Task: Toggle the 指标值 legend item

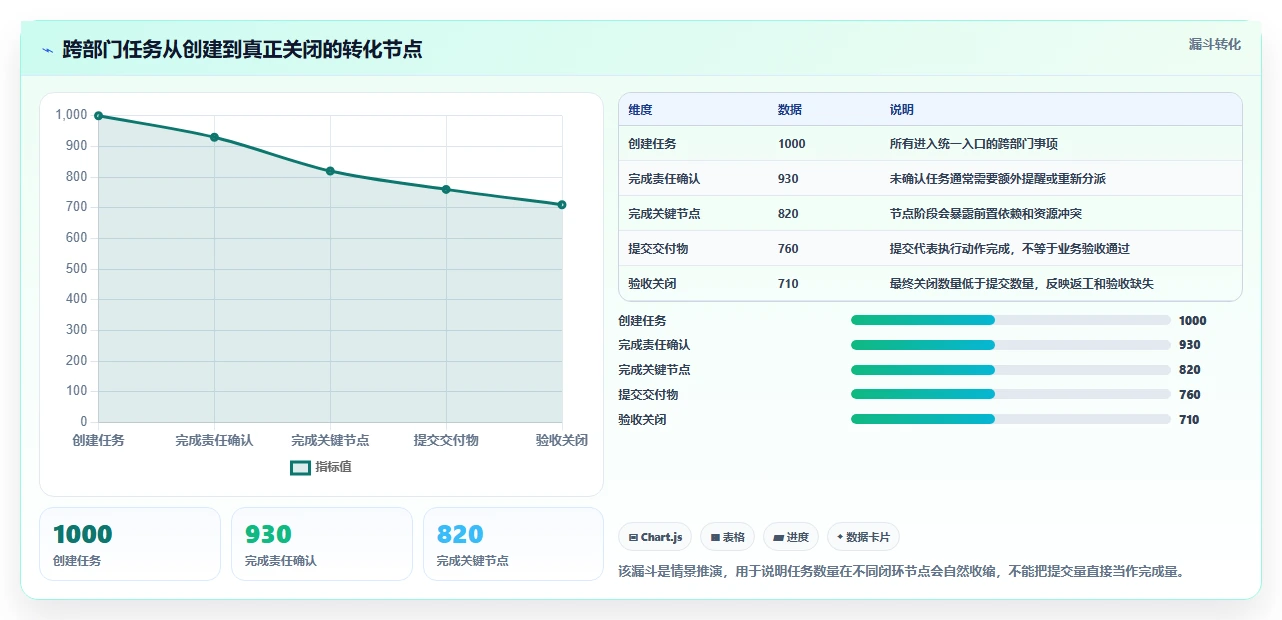Action: coord(321,467)
